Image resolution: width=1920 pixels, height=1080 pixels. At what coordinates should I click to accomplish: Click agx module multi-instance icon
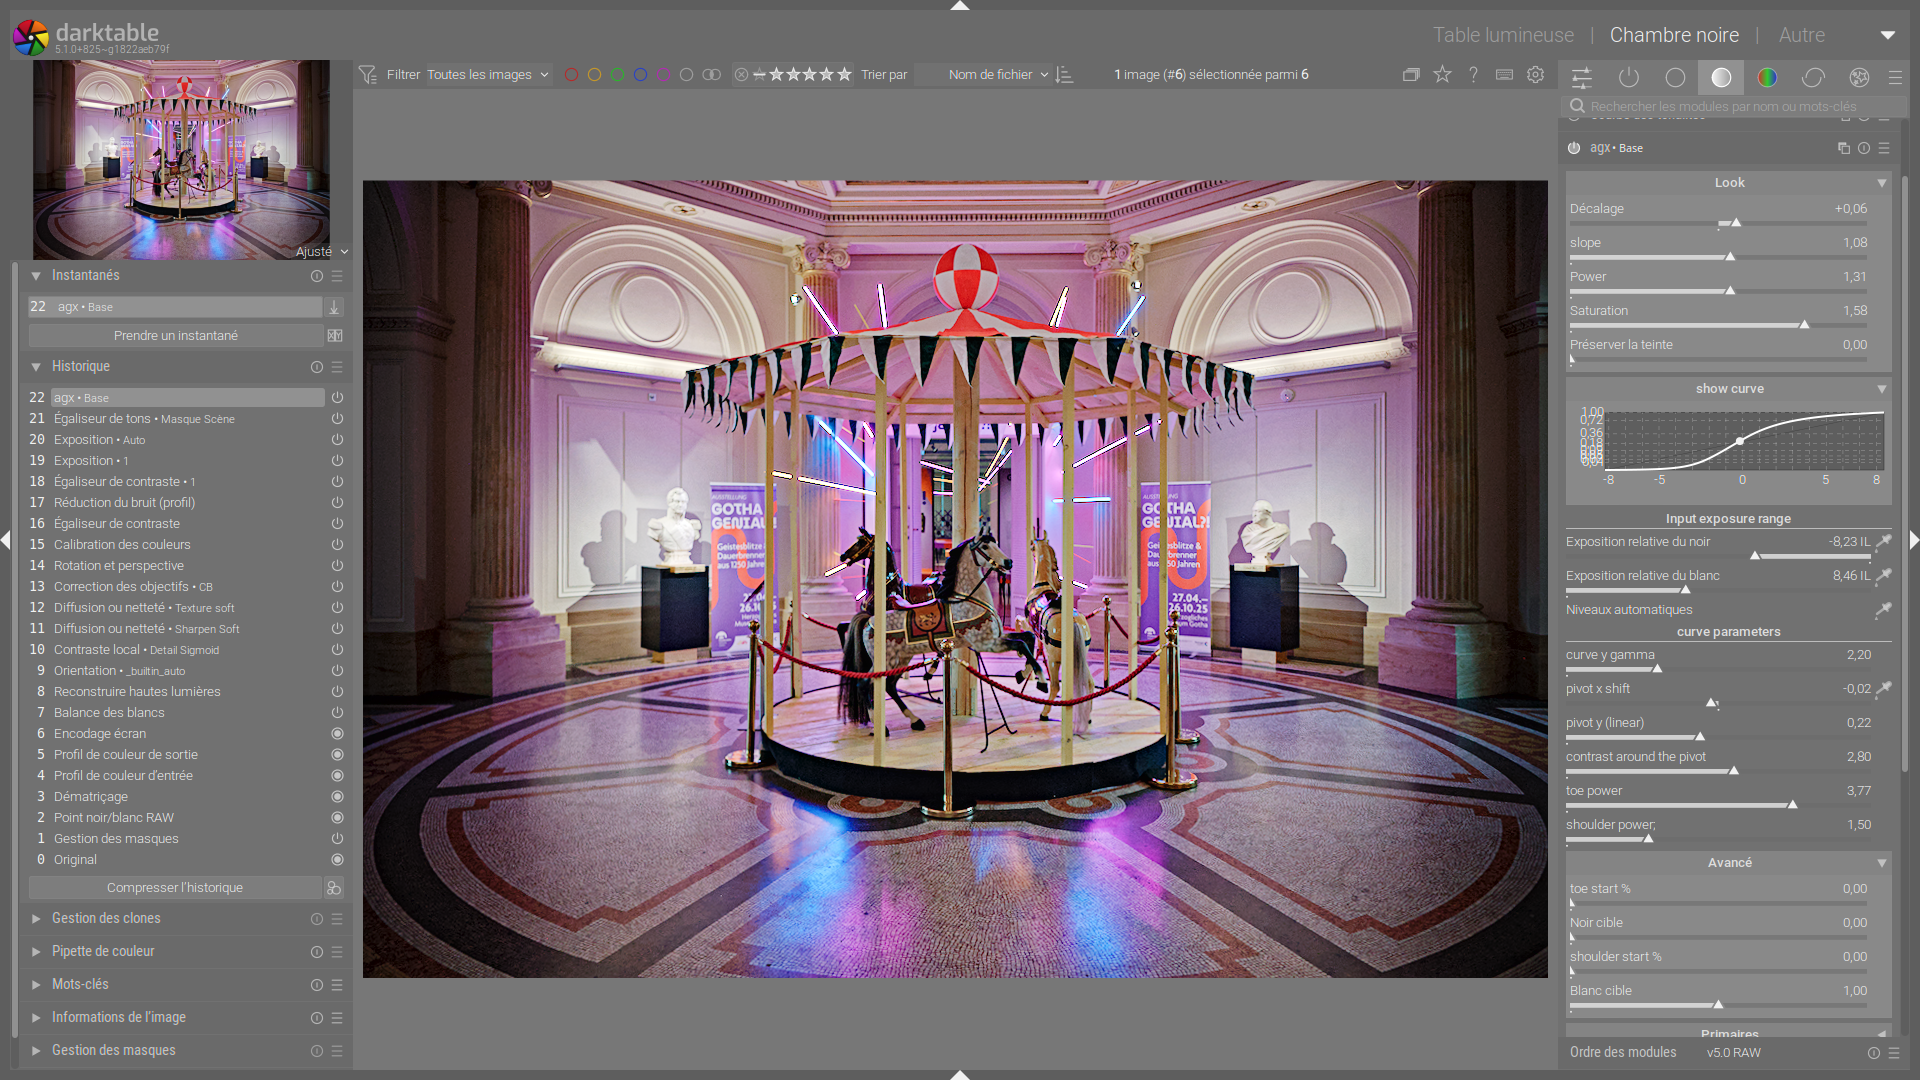1843,148
